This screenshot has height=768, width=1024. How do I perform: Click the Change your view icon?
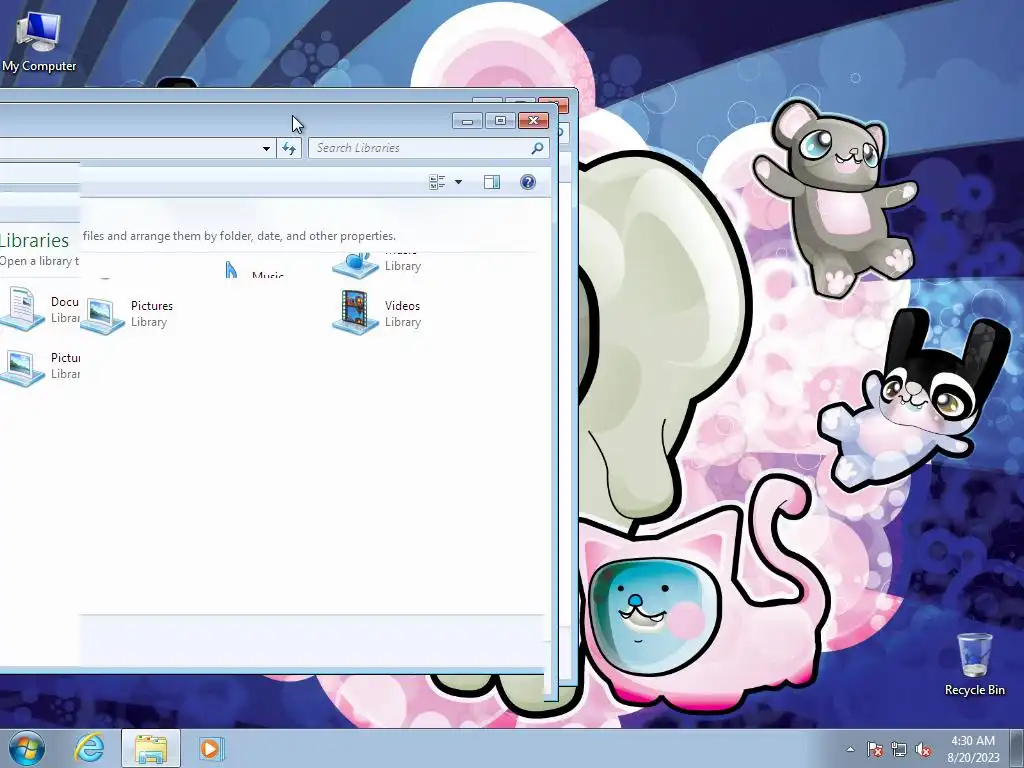[437, 182]
